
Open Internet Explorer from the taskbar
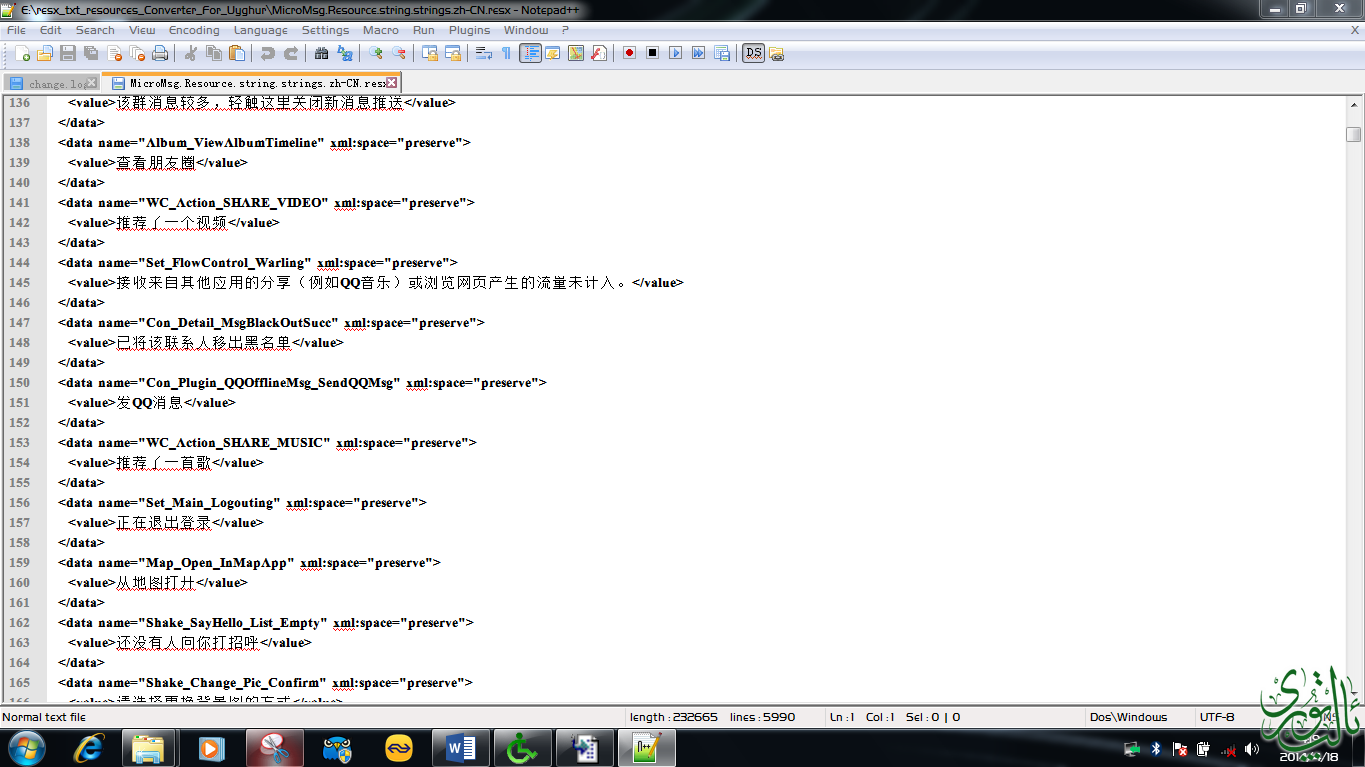(90, 748)
